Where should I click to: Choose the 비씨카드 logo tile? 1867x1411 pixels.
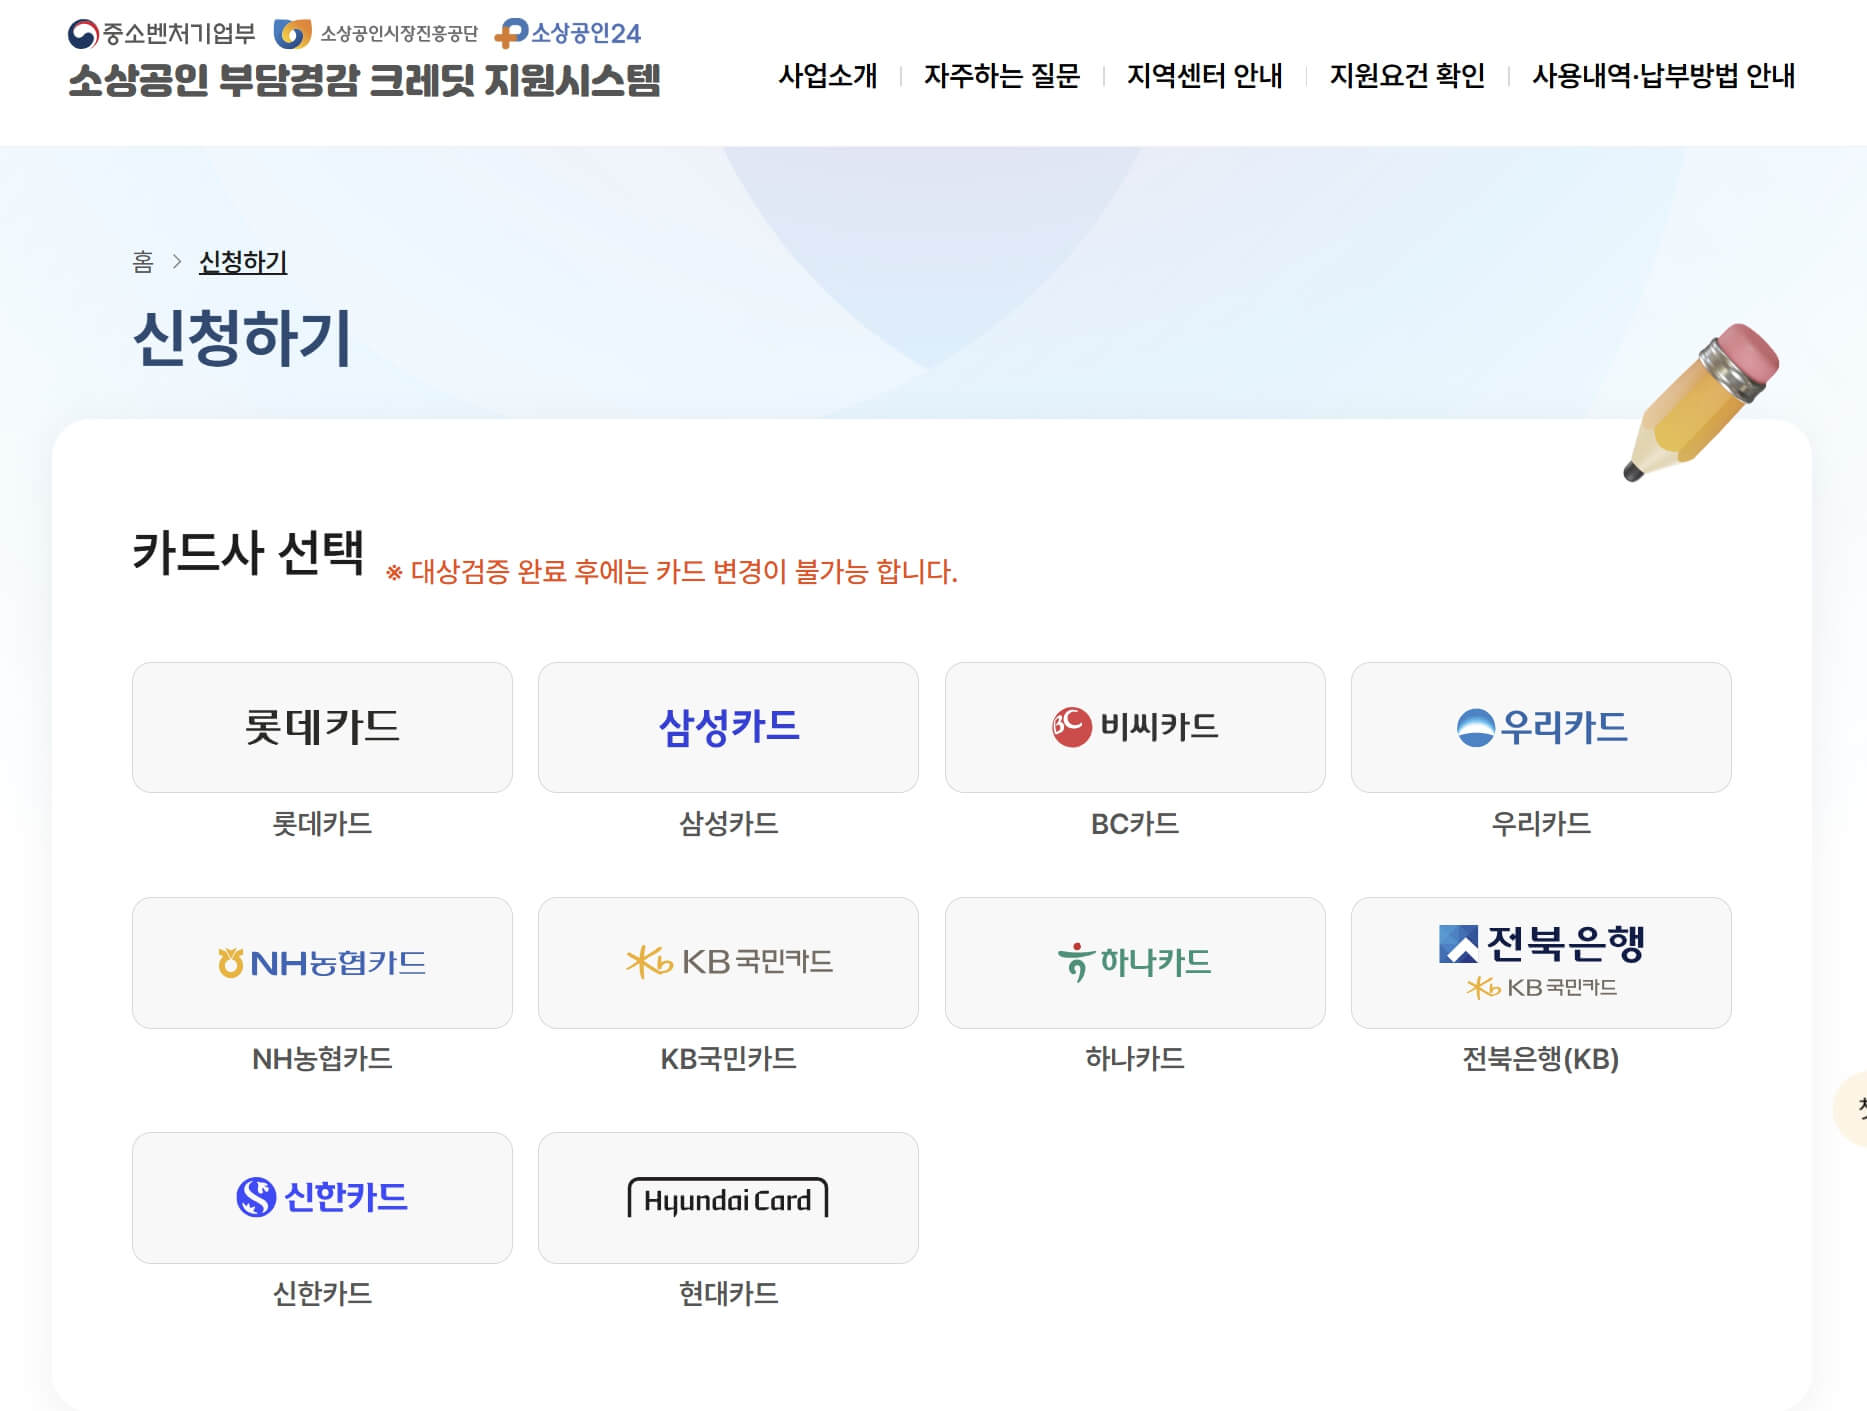click(x=1135, y=727)
